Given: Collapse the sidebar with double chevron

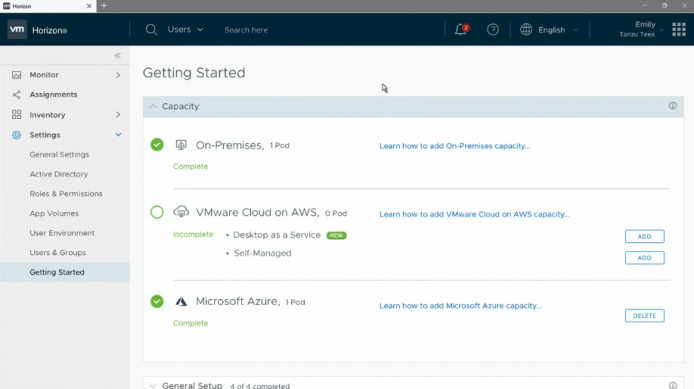Looking at the screenshot, I should 118,56.
